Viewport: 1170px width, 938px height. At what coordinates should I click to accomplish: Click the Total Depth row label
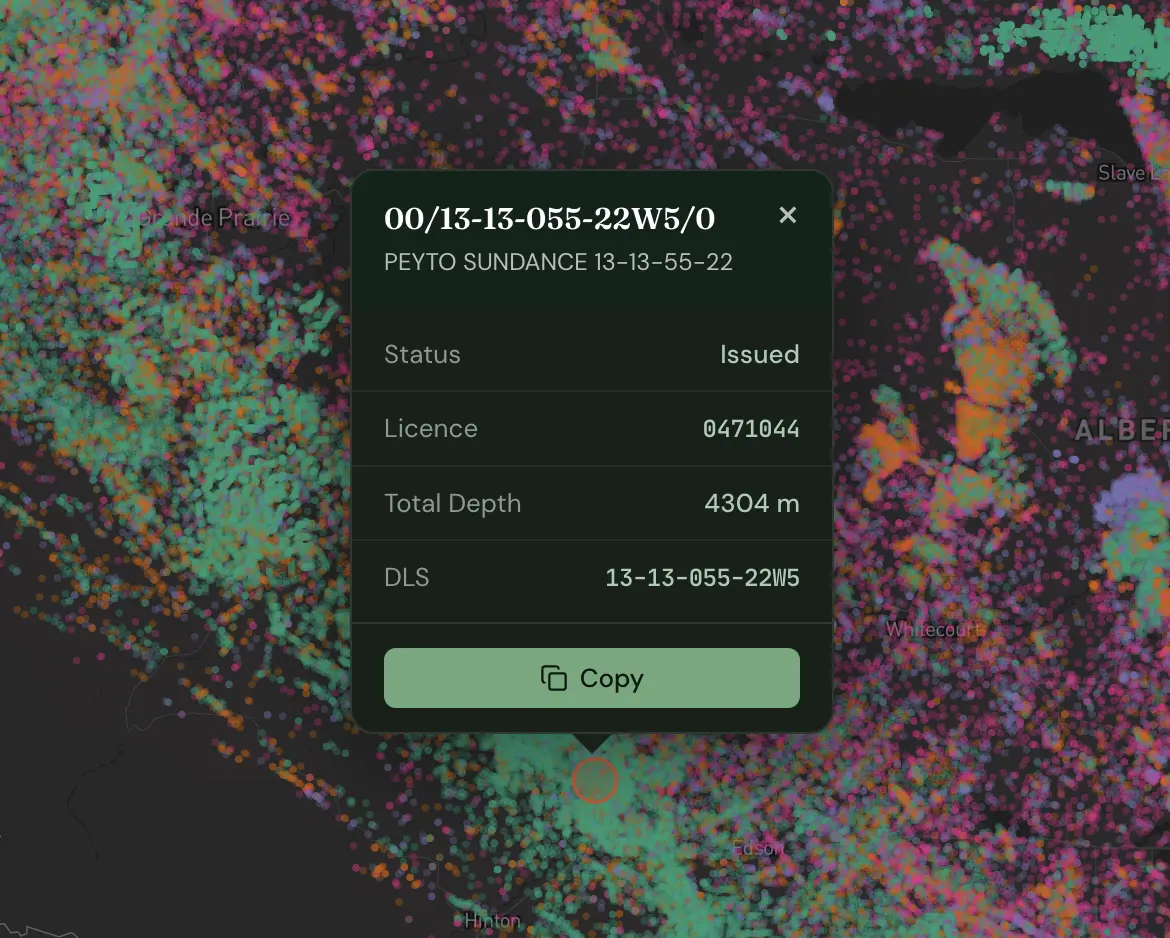[x=452, y=503]
